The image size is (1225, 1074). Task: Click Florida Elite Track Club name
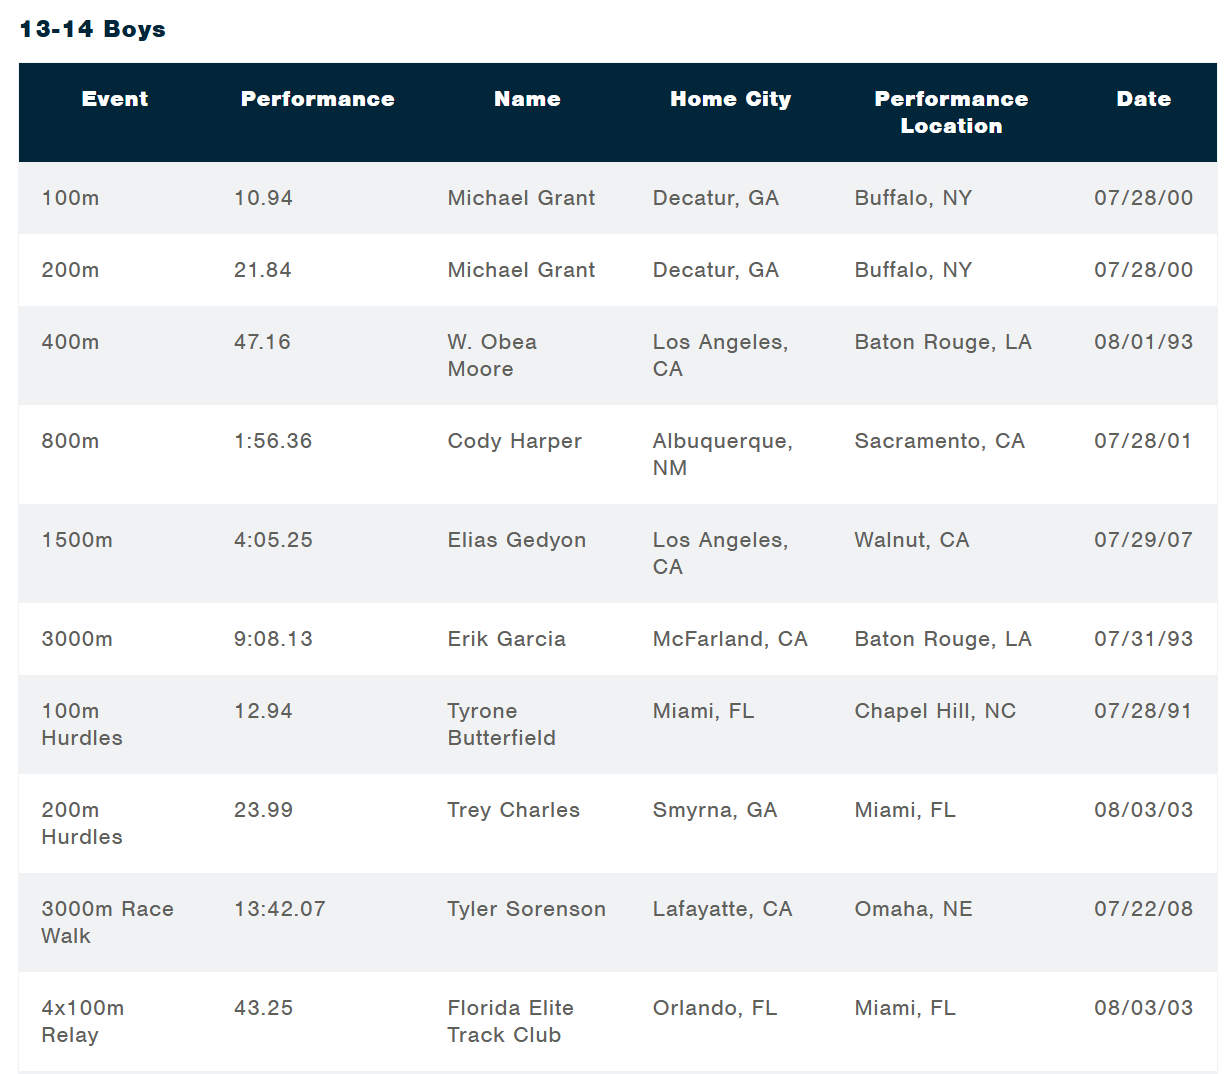point(510,1021)
